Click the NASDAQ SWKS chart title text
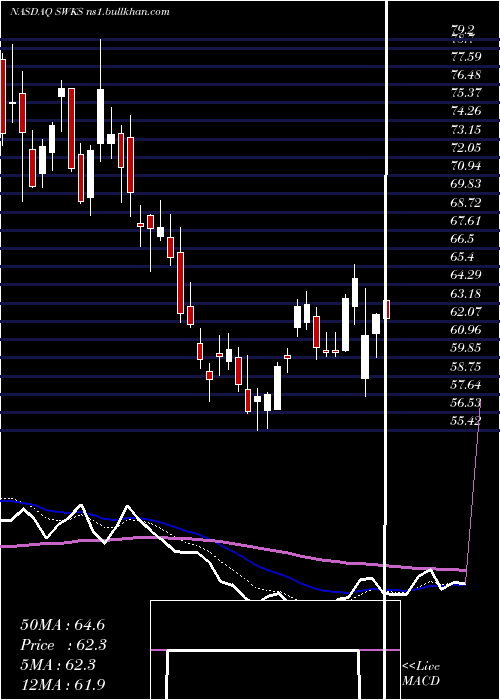This screenshot has height=700, width=500. coord(89,12)
